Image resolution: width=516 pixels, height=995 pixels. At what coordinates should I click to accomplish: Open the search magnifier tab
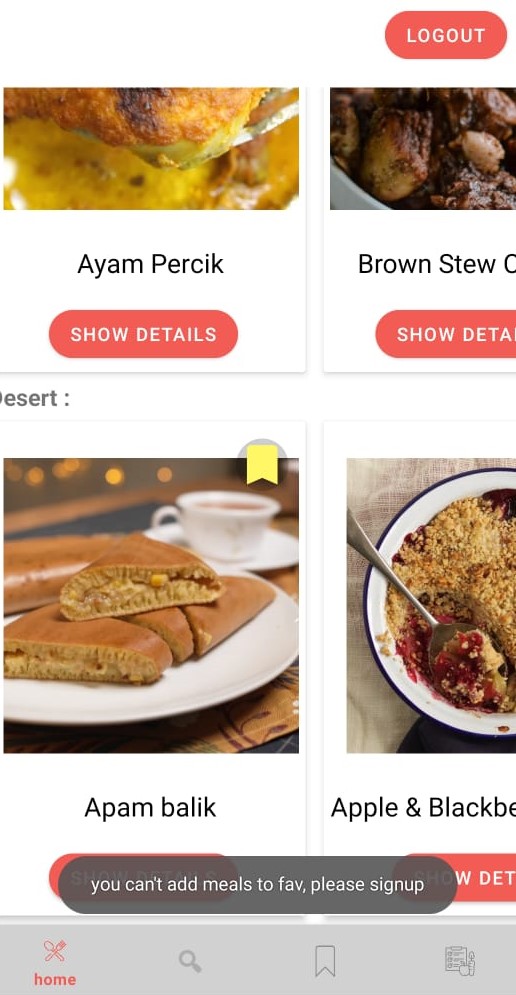190,961
